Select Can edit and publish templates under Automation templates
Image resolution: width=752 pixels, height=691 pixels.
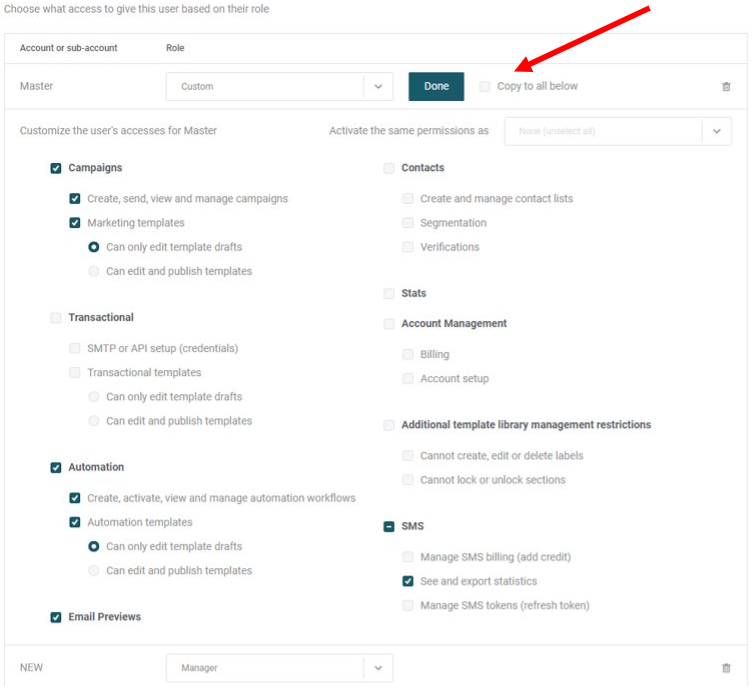pyautogui.click(x=94, y=570)
